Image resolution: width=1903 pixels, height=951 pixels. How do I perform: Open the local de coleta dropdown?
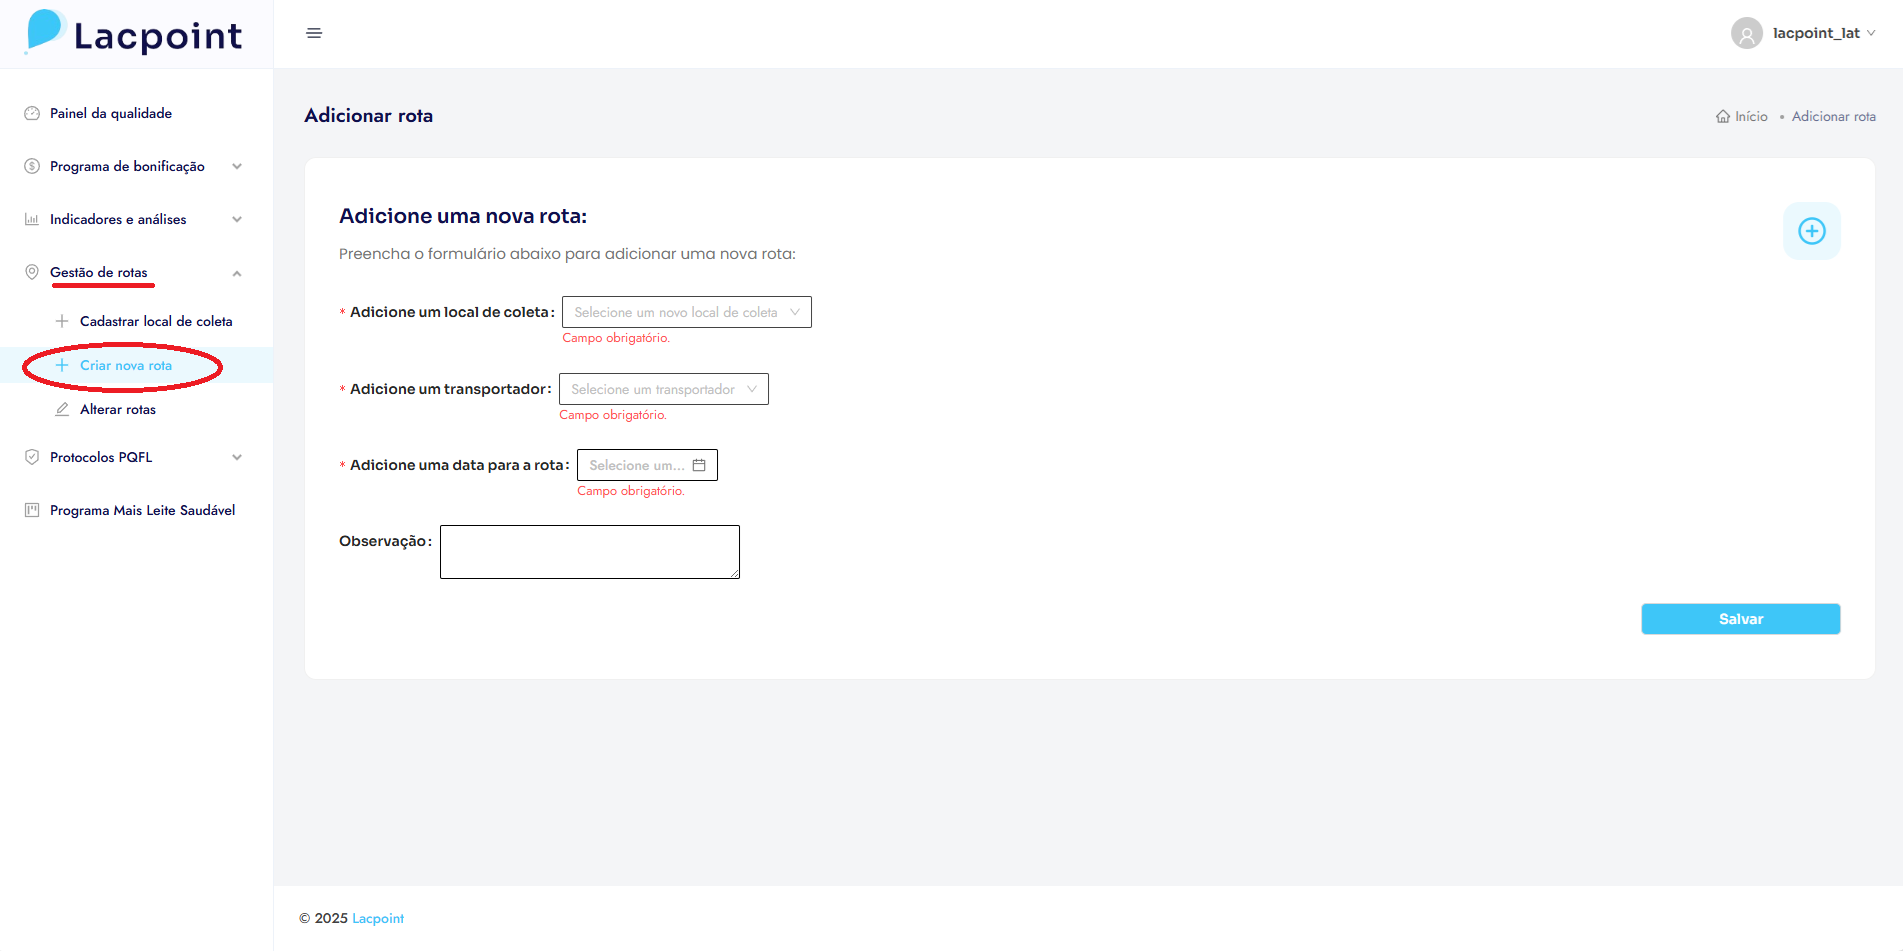click(686, 312)
